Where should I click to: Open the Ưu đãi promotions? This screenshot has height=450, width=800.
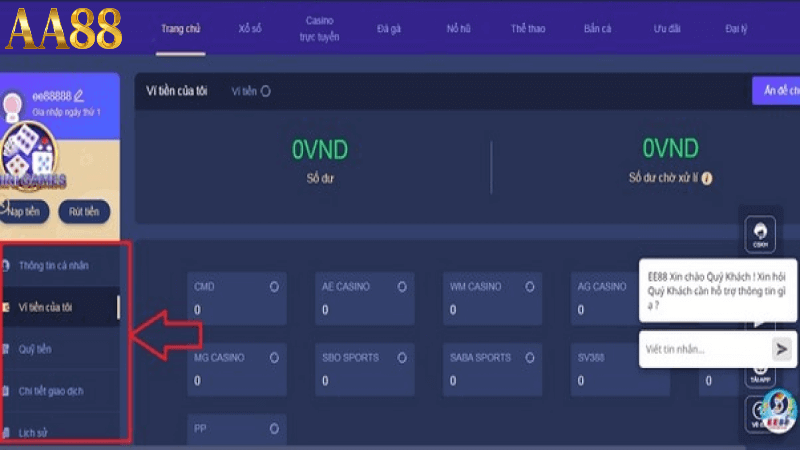(x=667, y=29)
